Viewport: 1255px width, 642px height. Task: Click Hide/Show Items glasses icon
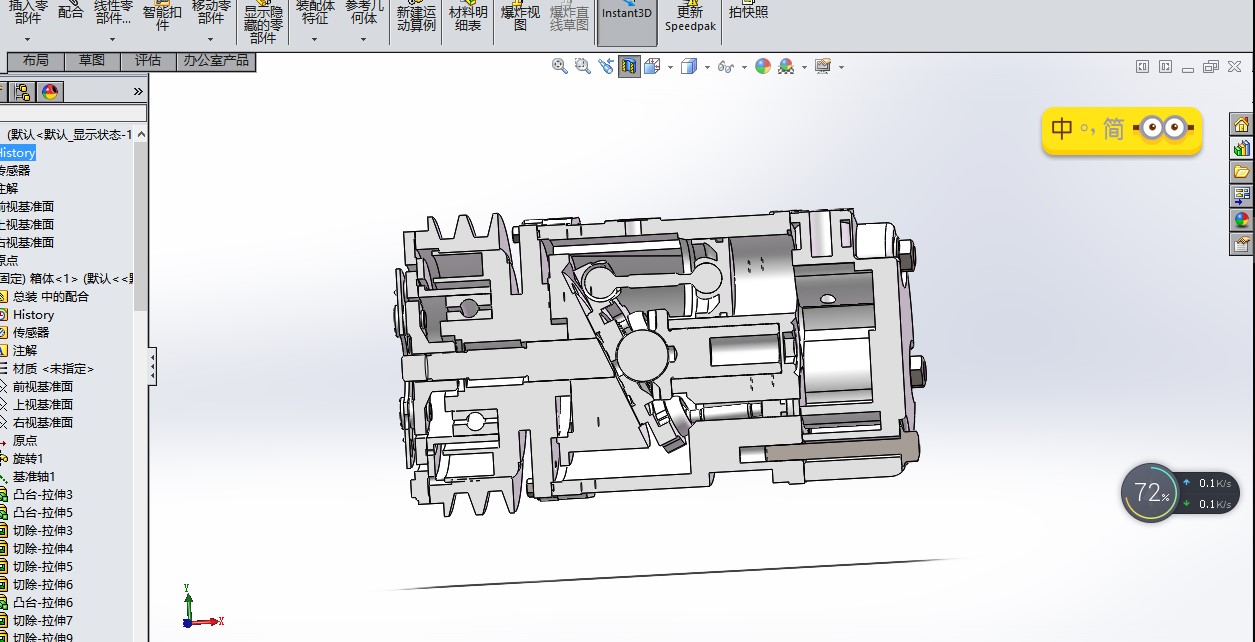(726, 67)
